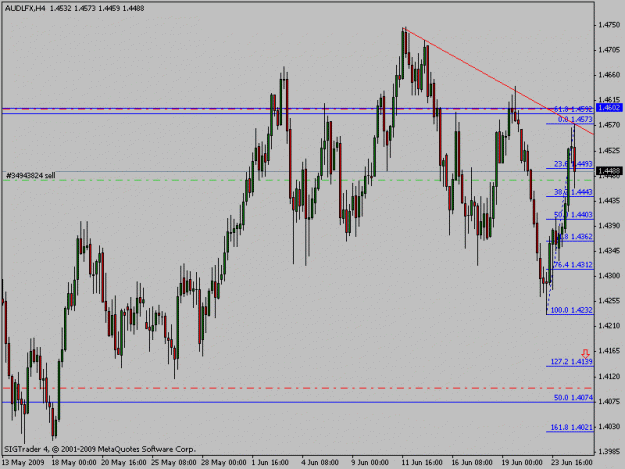The image size is (625, 469).
Task: Click the blue 1.4602 price tag
Action: [x=609, y=108]
